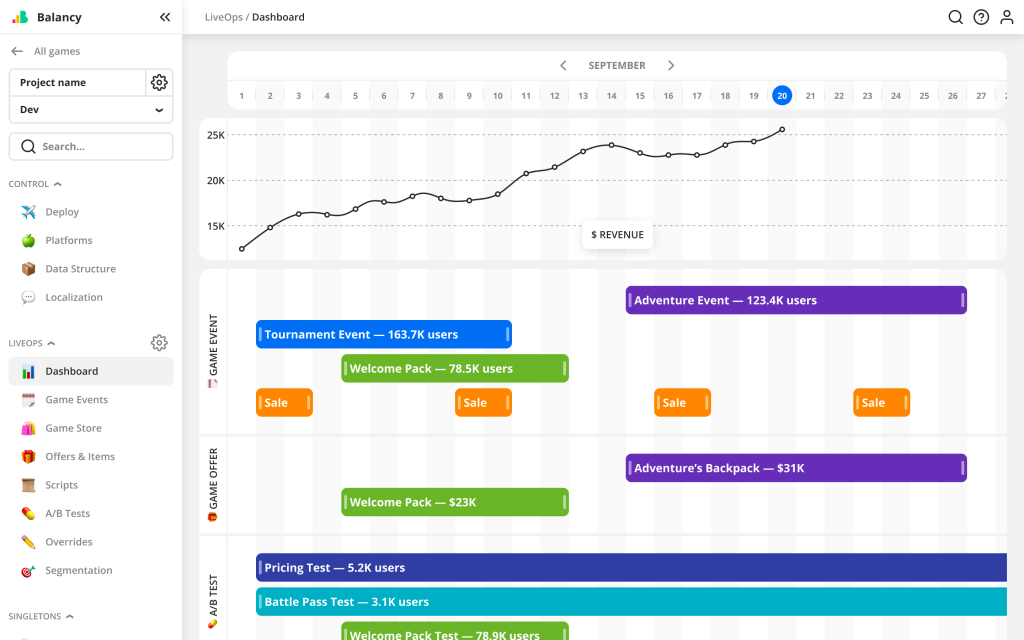Click the Search input field
This screenshot has width=1024, height=640.
[x=90, y=146]
